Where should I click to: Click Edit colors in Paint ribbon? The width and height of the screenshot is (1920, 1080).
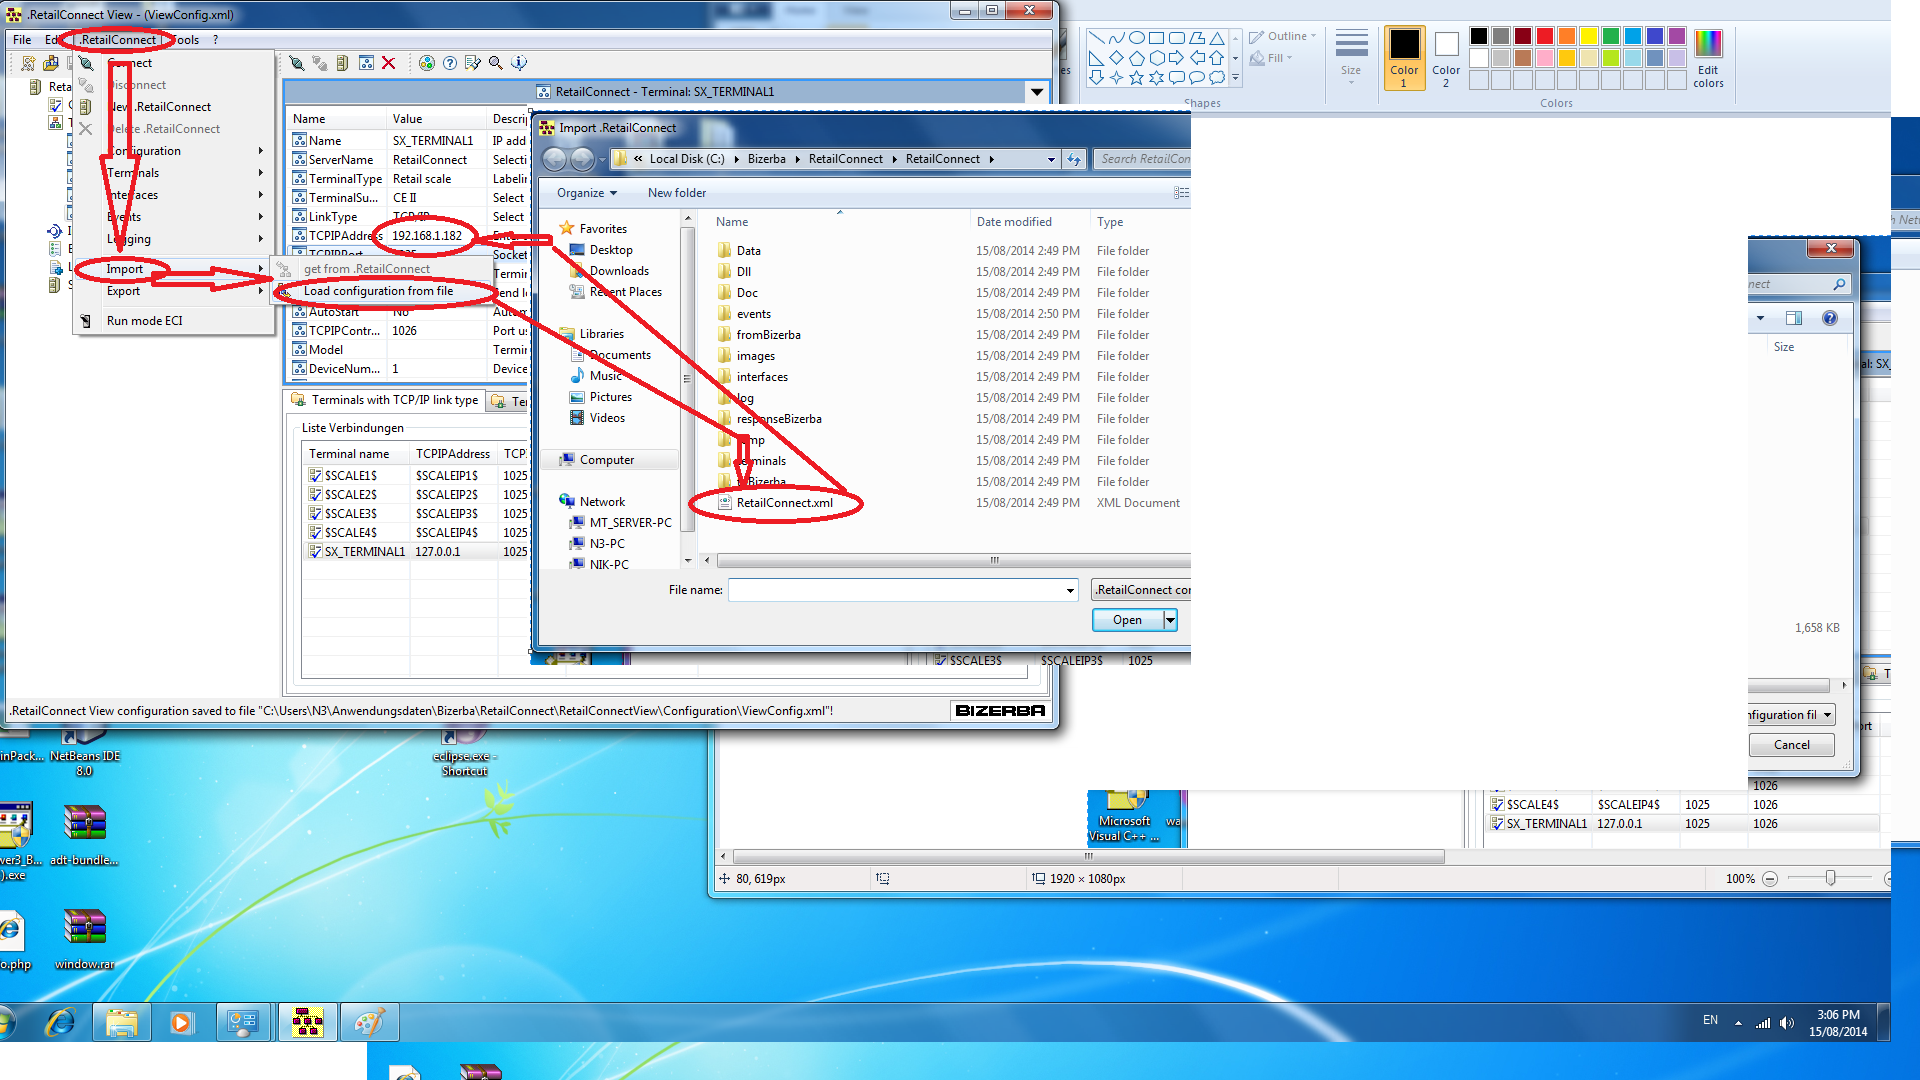click(1708, 59)
